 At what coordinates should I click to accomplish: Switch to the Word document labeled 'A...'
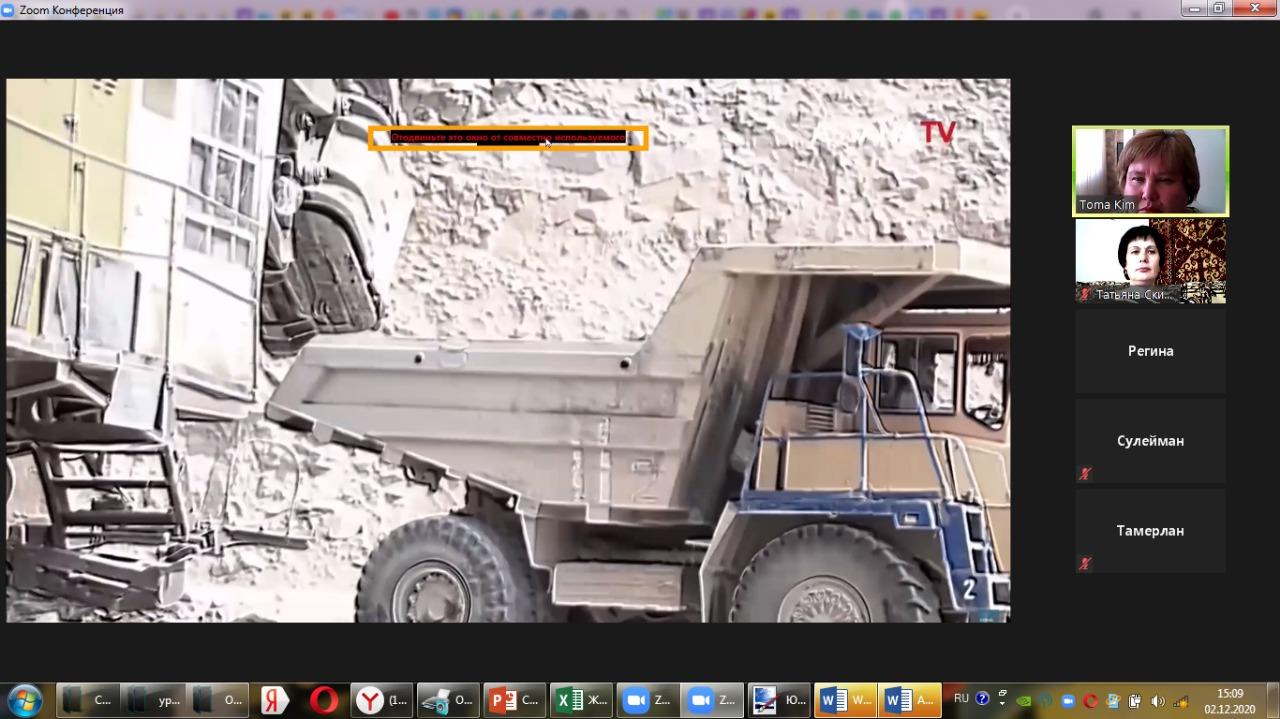pyautogui.click(x=910, y=700)
